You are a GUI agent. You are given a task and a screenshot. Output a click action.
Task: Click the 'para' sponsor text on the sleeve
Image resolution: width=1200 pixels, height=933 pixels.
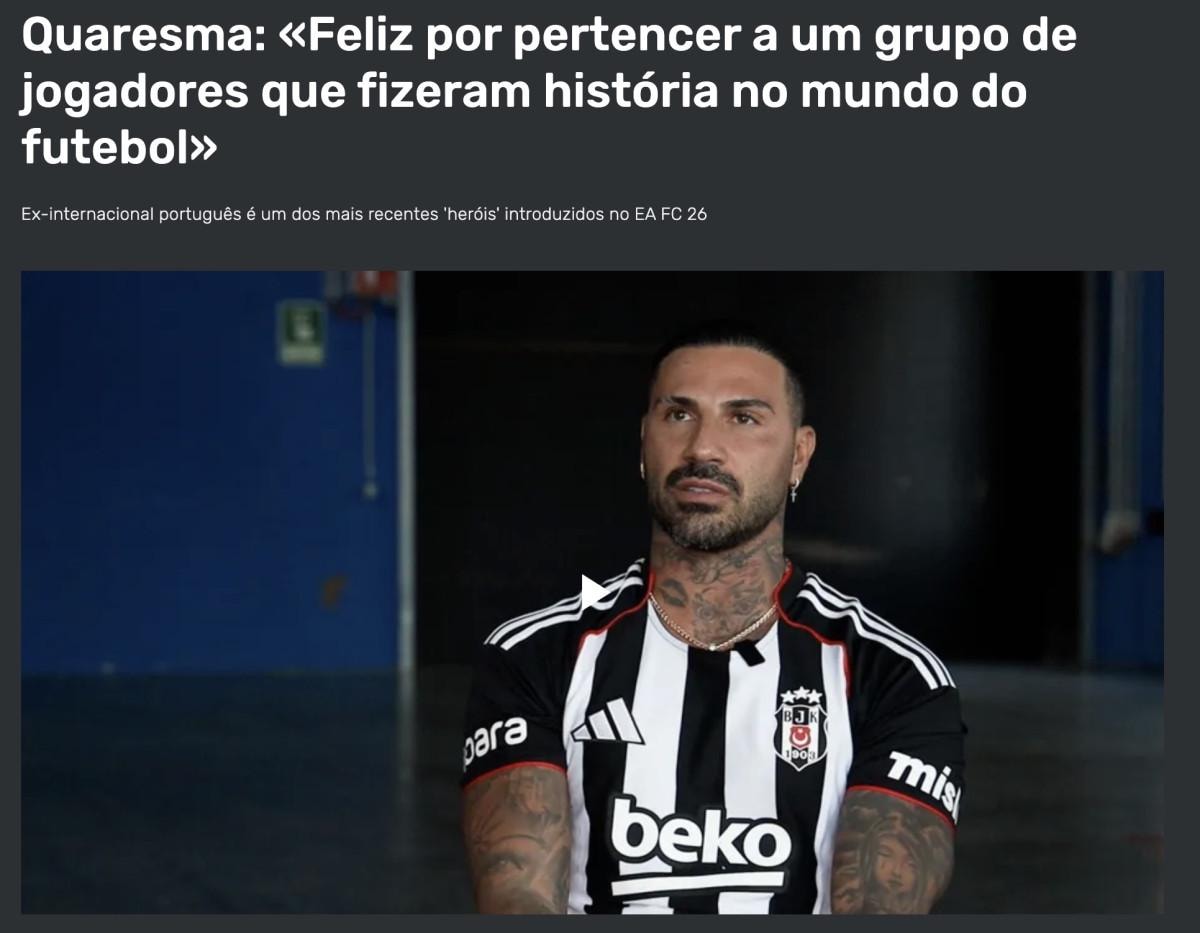click(x=494, y=741)
